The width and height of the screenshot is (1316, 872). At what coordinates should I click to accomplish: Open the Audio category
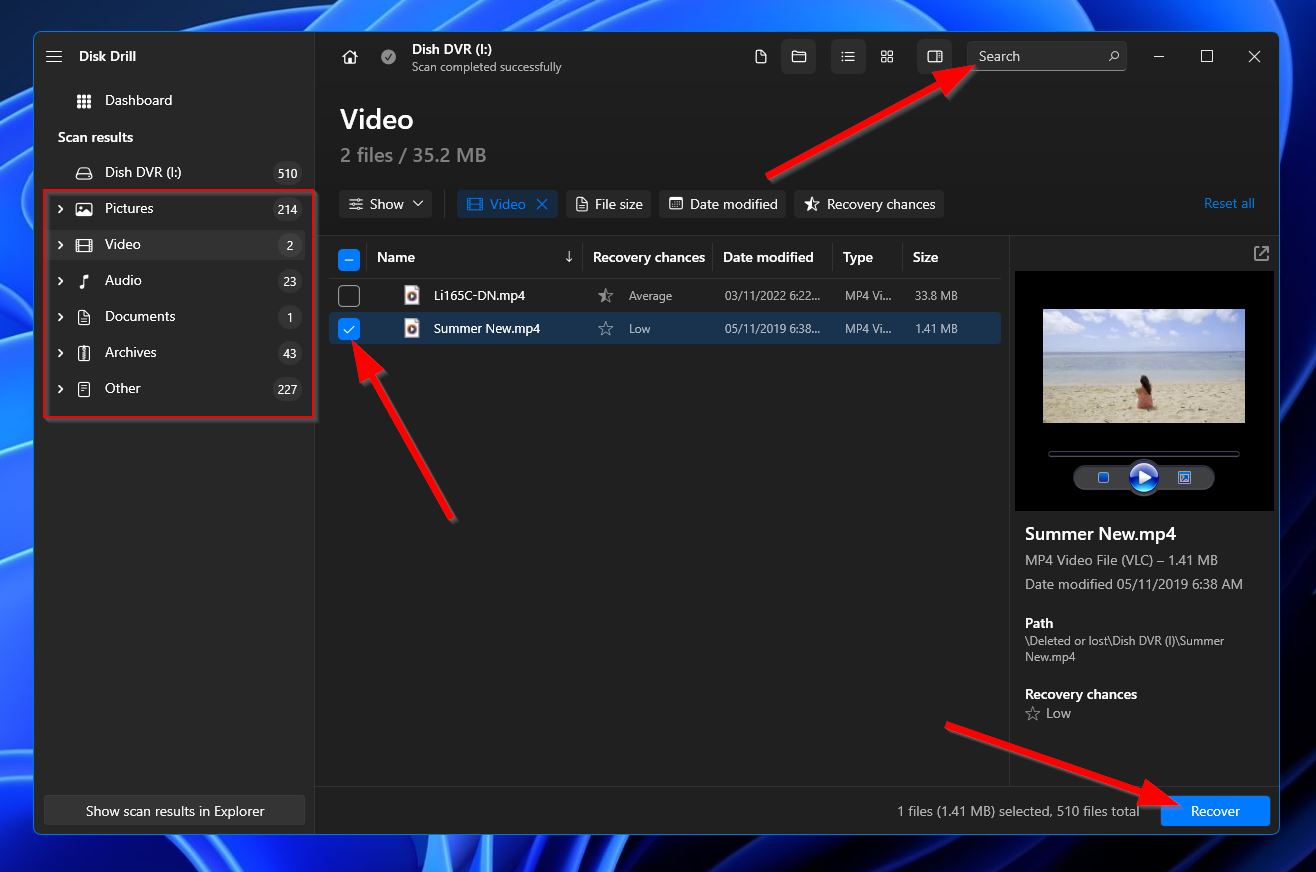[174, 280]
